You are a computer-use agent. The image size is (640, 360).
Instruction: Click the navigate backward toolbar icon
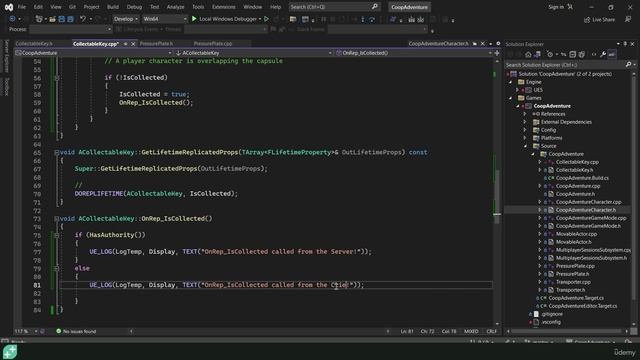13,19
